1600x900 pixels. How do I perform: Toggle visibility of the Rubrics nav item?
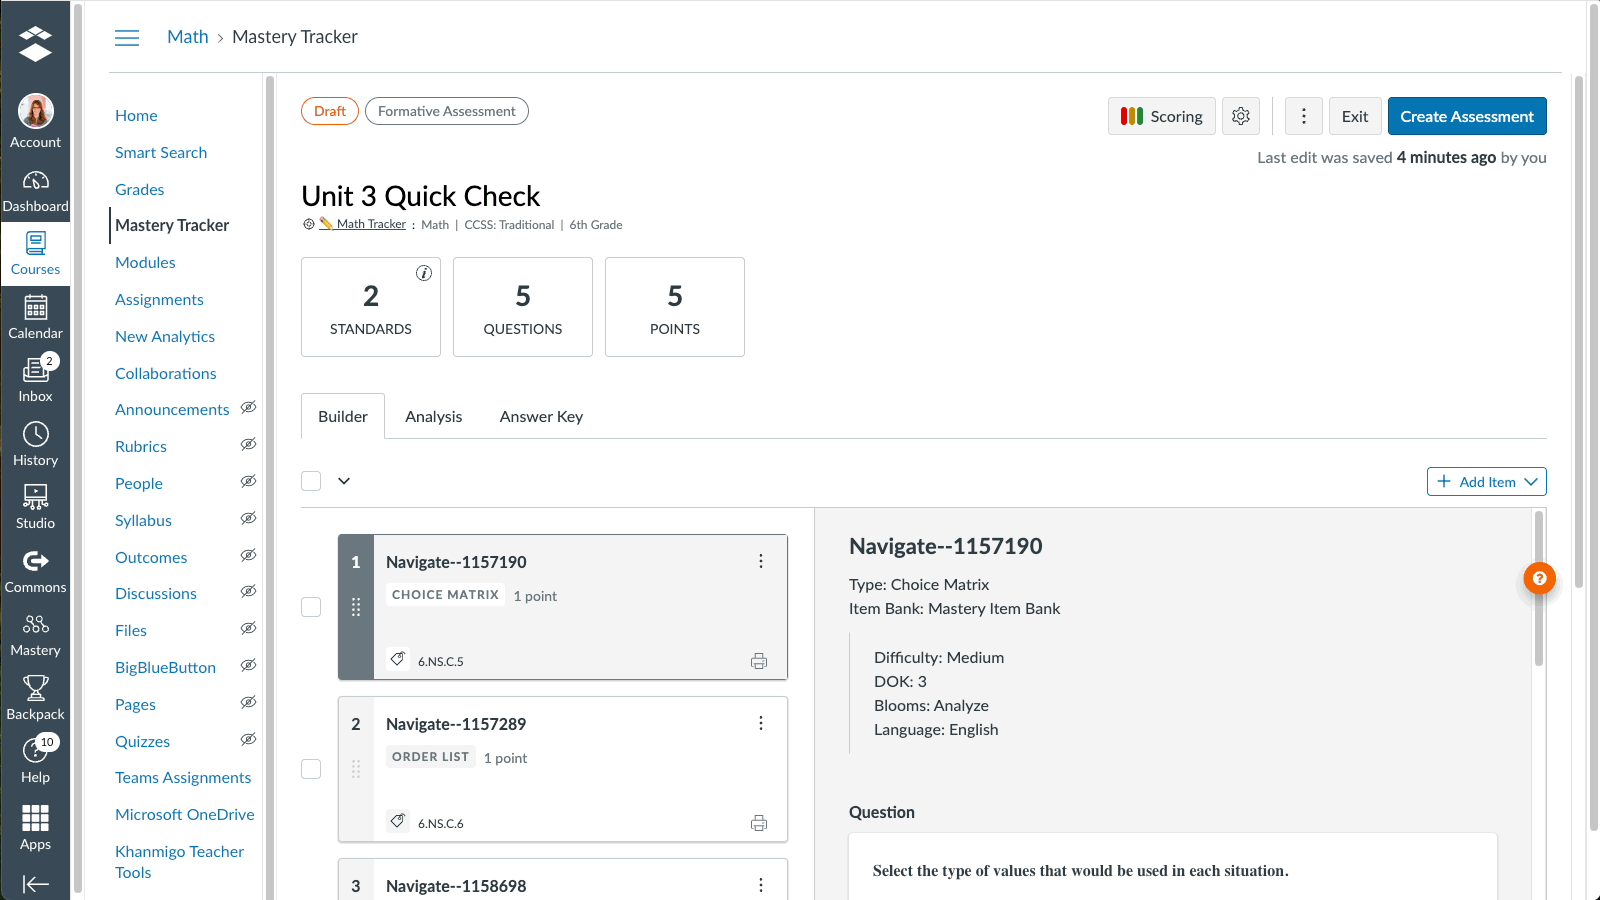[248, 444]
